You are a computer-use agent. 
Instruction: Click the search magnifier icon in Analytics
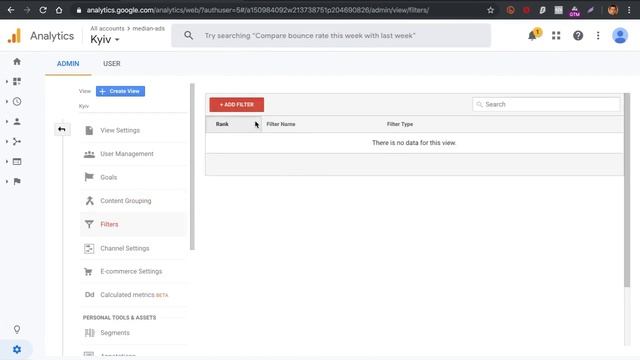pyautogui.click(x=188, y=36)
